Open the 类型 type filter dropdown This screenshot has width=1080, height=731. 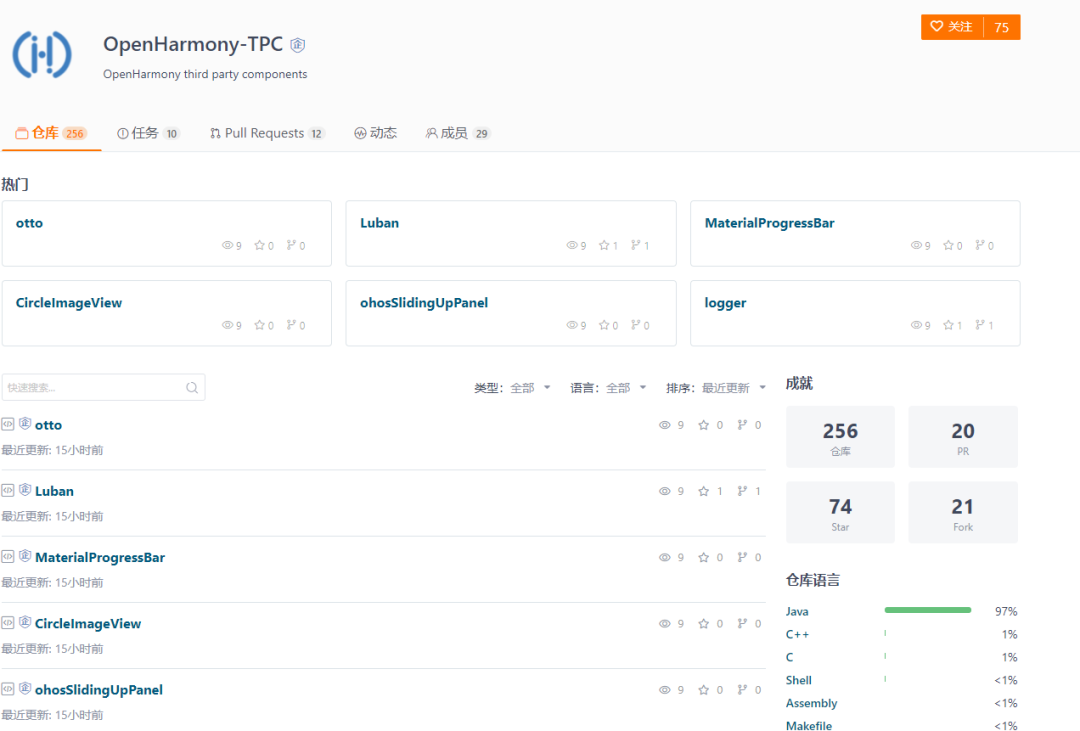pyautogui.click(x=512, y=388)
